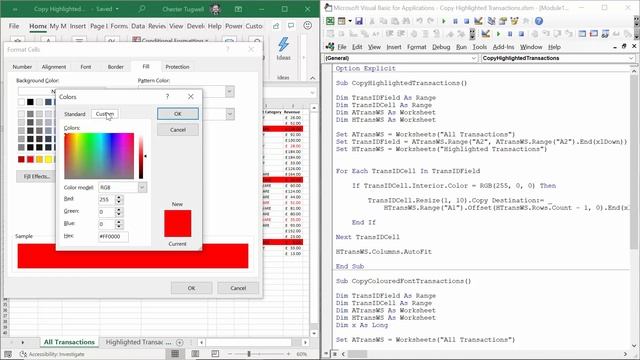Expand the CopyHighlightedTransactions procedure dropdown

click(631, 58)
